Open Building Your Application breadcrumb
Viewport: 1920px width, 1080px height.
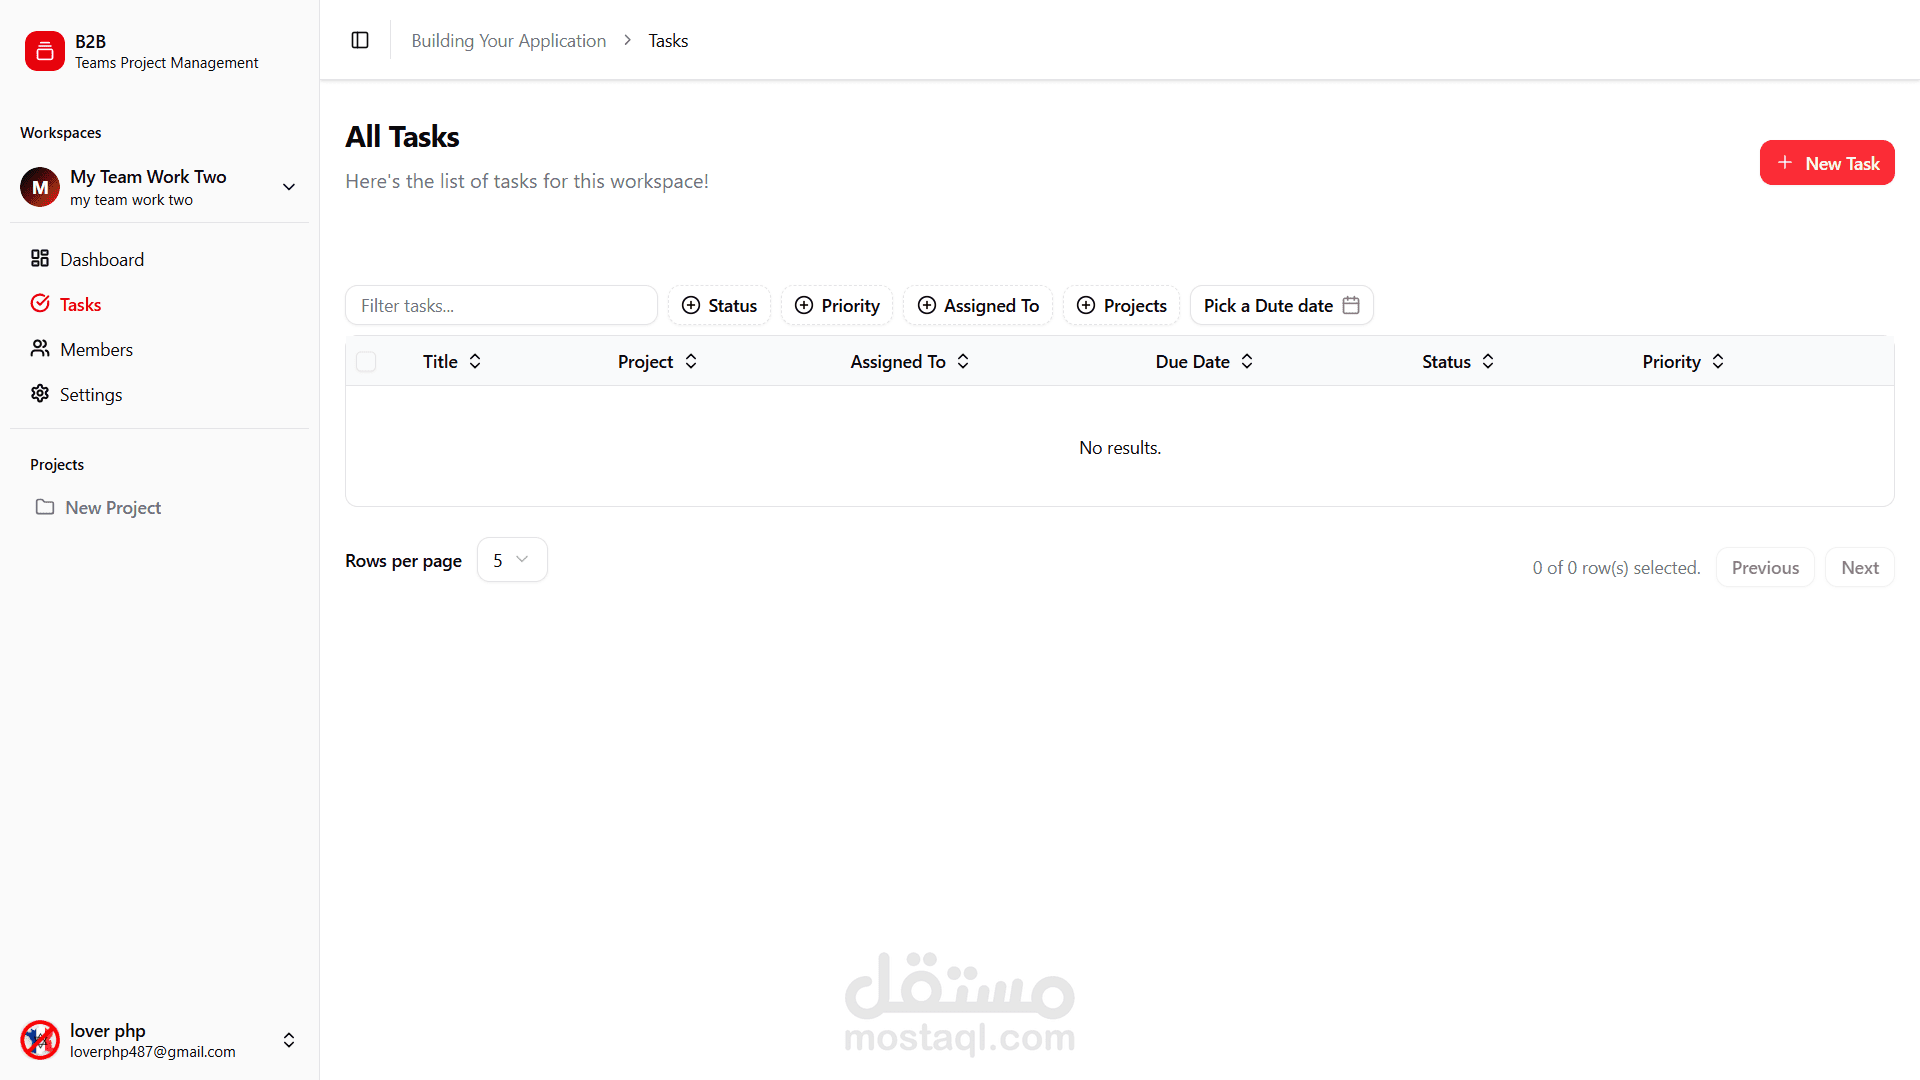point(508,41)
